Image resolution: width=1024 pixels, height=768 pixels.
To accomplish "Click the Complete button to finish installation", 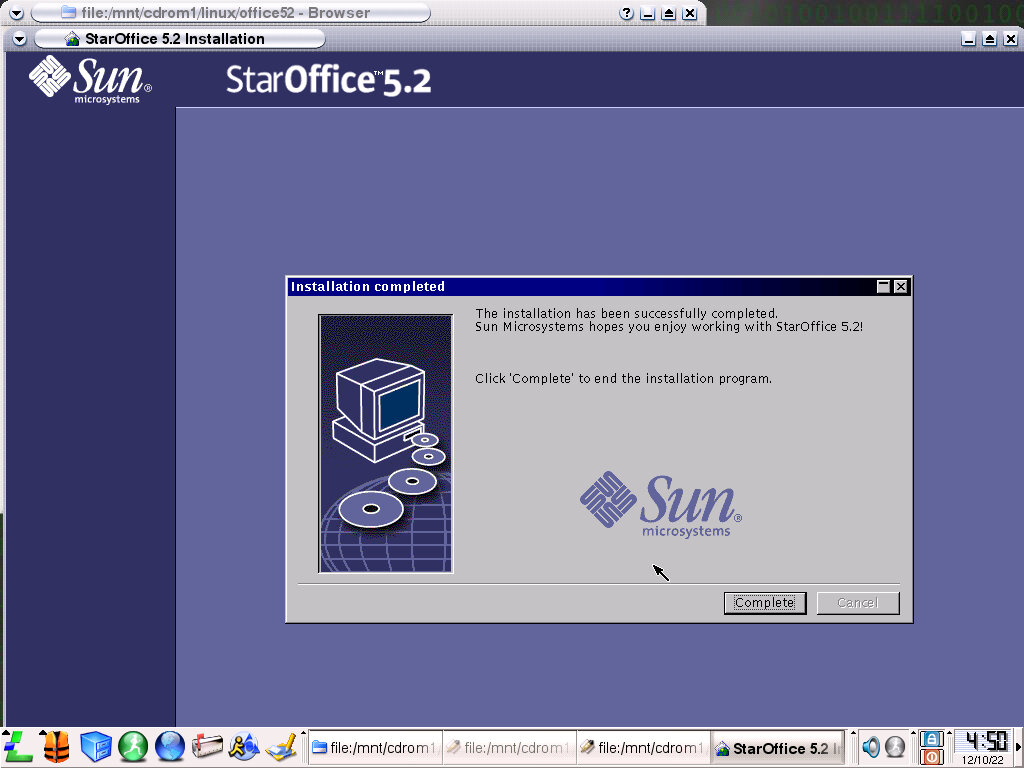I will 764,603.
